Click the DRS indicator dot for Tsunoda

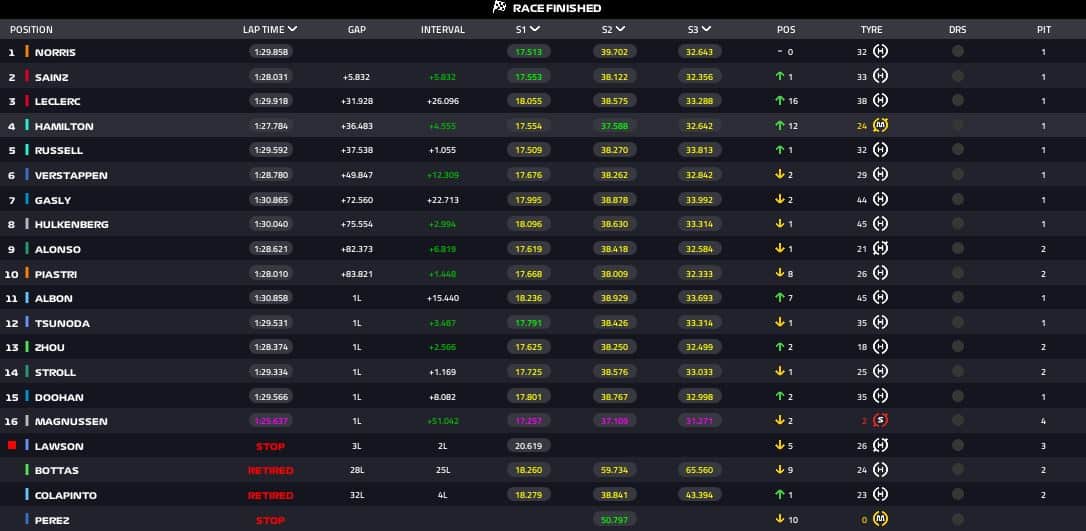[958, 322]
